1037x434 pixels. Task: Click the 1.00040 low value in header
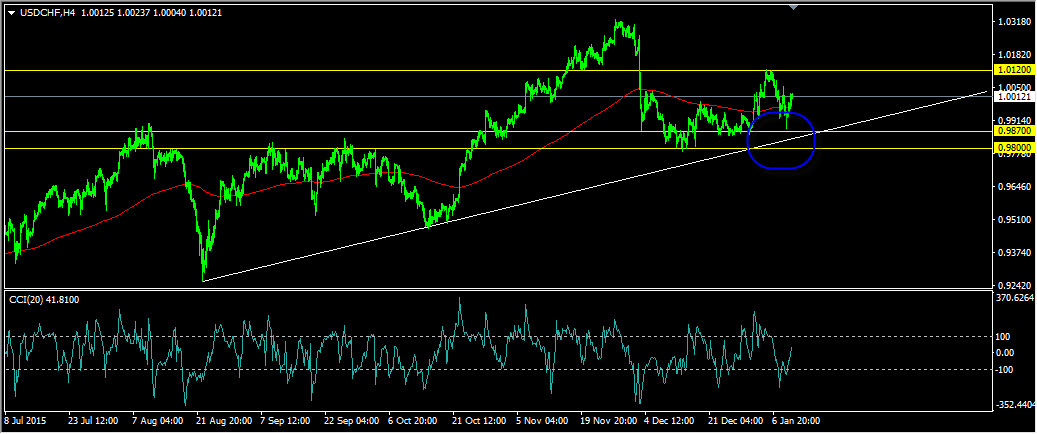pyautogui.click(x=169, y=13)
